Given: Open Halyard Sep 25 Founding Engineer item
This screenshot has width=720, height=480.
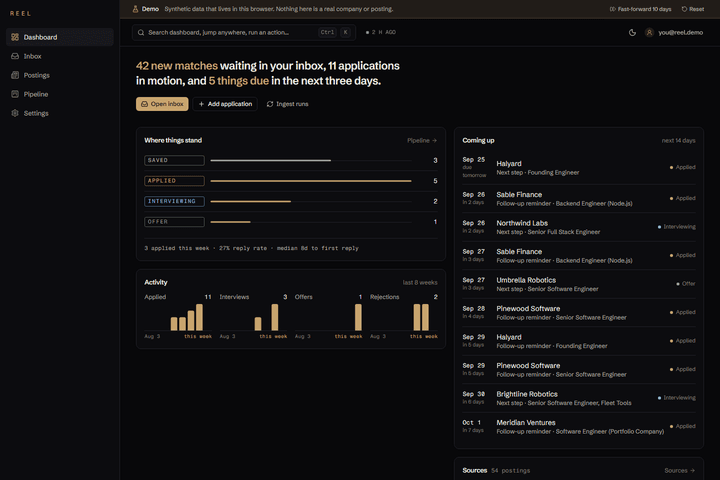Looking at the screenshot, I should click(x=579, y=168).
